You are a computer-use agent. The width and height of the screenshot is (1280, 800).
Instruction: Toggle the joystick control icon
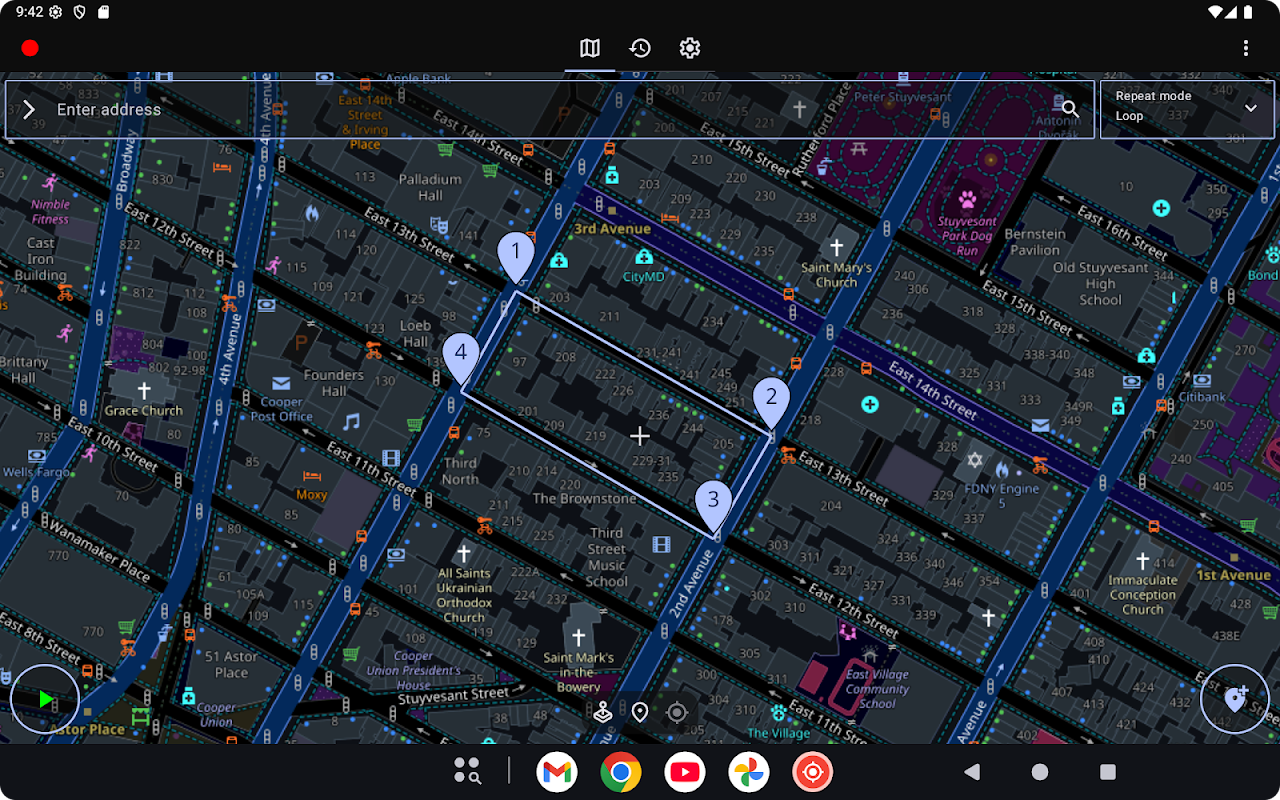click(x=603, y=712)
